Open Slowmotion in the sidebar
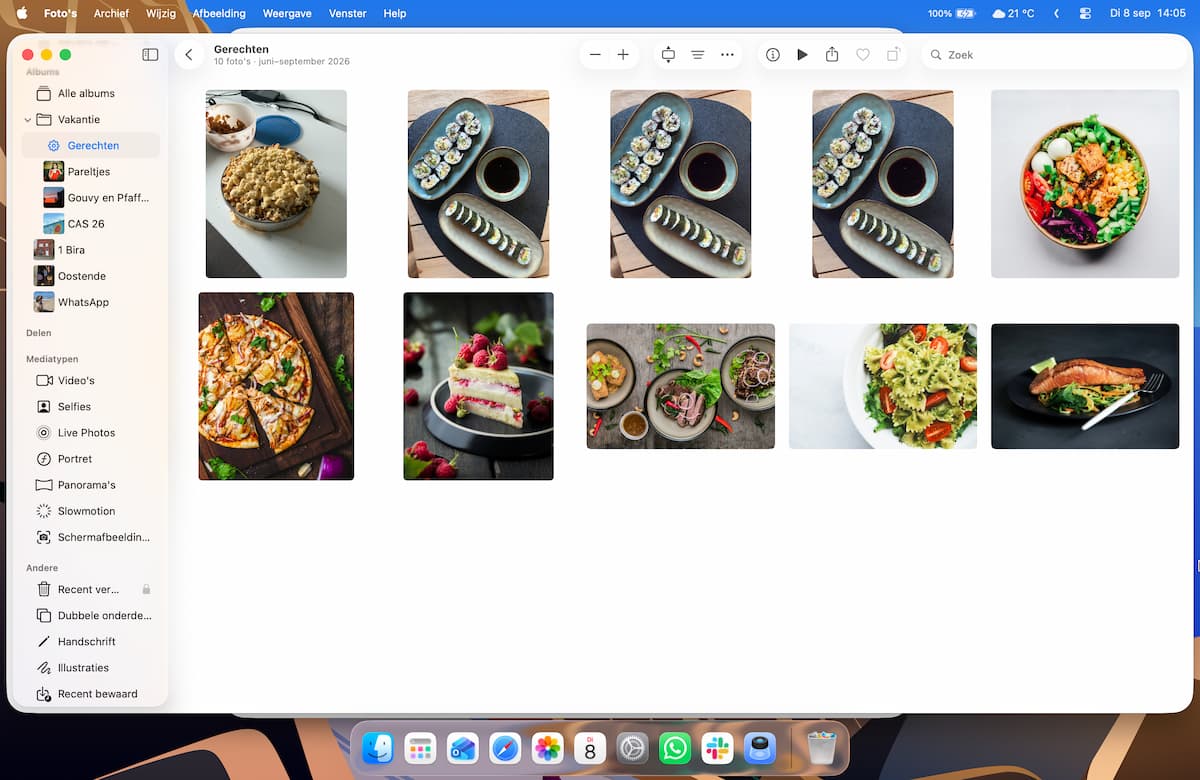Viewport: 1200px width, 780px height. pyautogui.click(x=90, y=510)
